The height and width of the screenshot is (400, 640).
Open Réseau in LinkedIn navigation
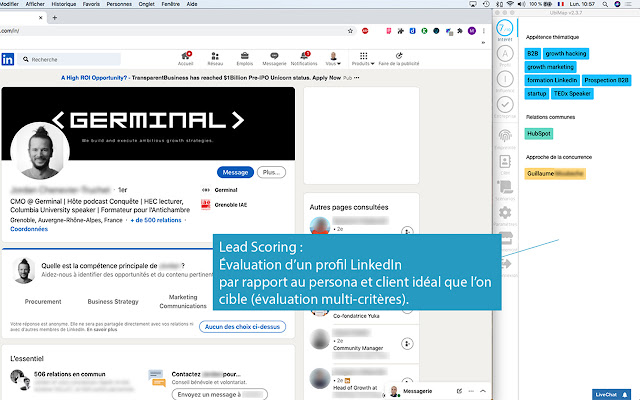pyautogui.click(x=215, y=58)
